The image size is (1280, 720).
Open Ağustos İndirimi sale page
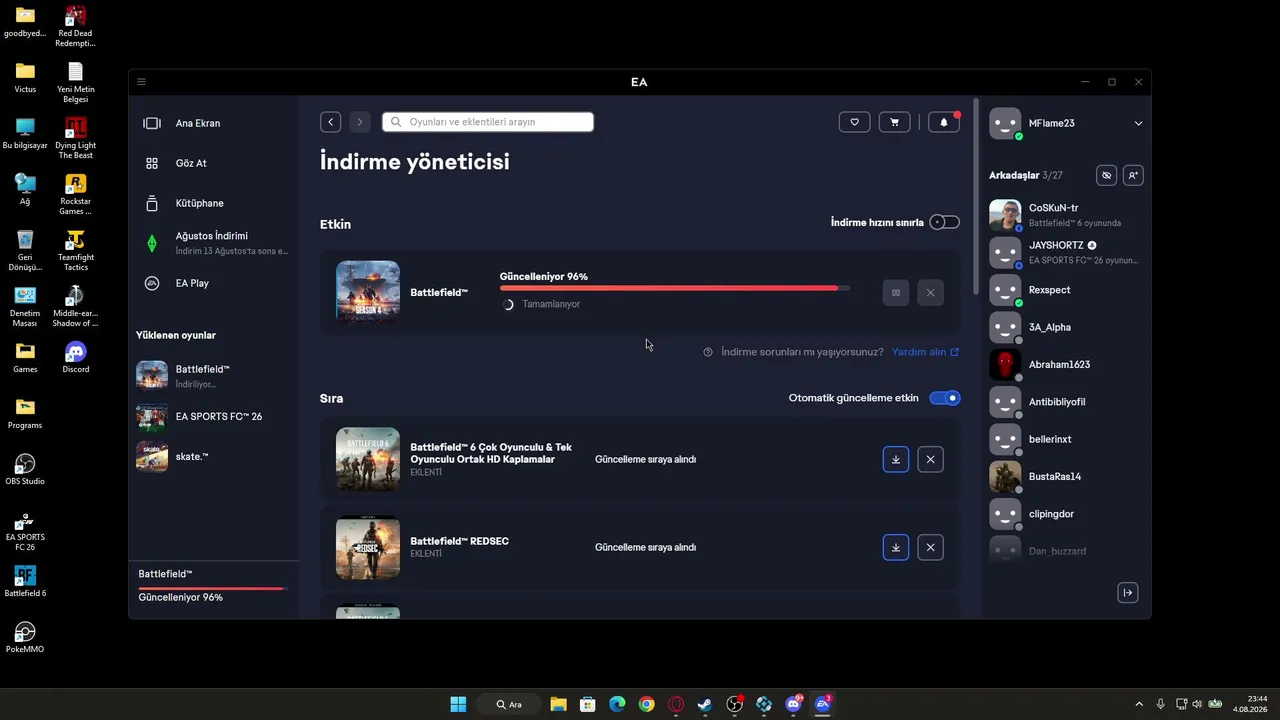click(x=213, y=243)
